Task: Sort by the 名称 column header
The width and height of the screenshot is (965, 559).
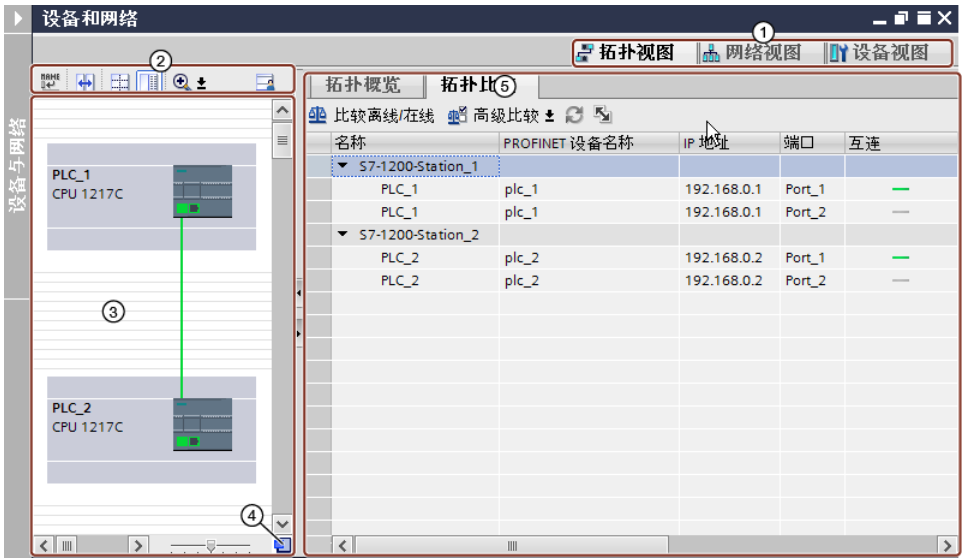Action: pyautogui.click(x=415, y=143)
